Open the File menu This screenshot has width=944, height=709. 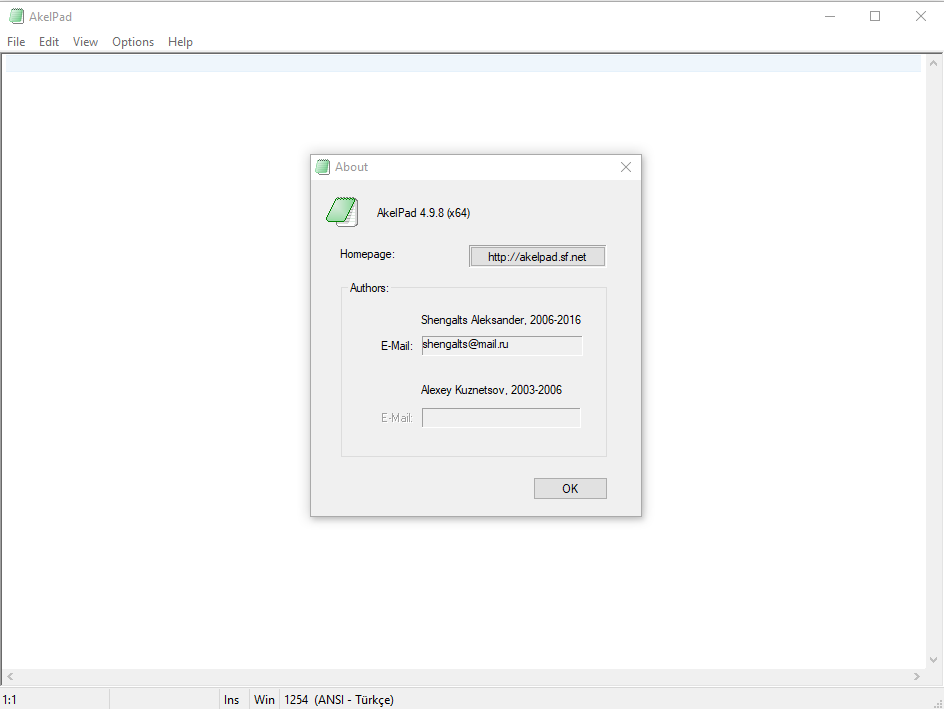(x=16, y=42)
